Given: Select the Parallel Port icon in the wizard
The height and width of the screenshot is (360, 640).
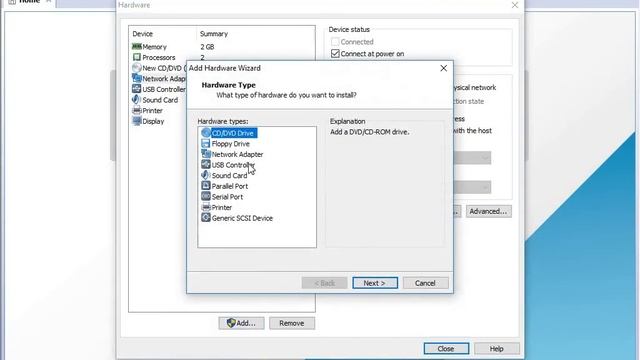Looking at the screenshot, I should coord(206,186).
